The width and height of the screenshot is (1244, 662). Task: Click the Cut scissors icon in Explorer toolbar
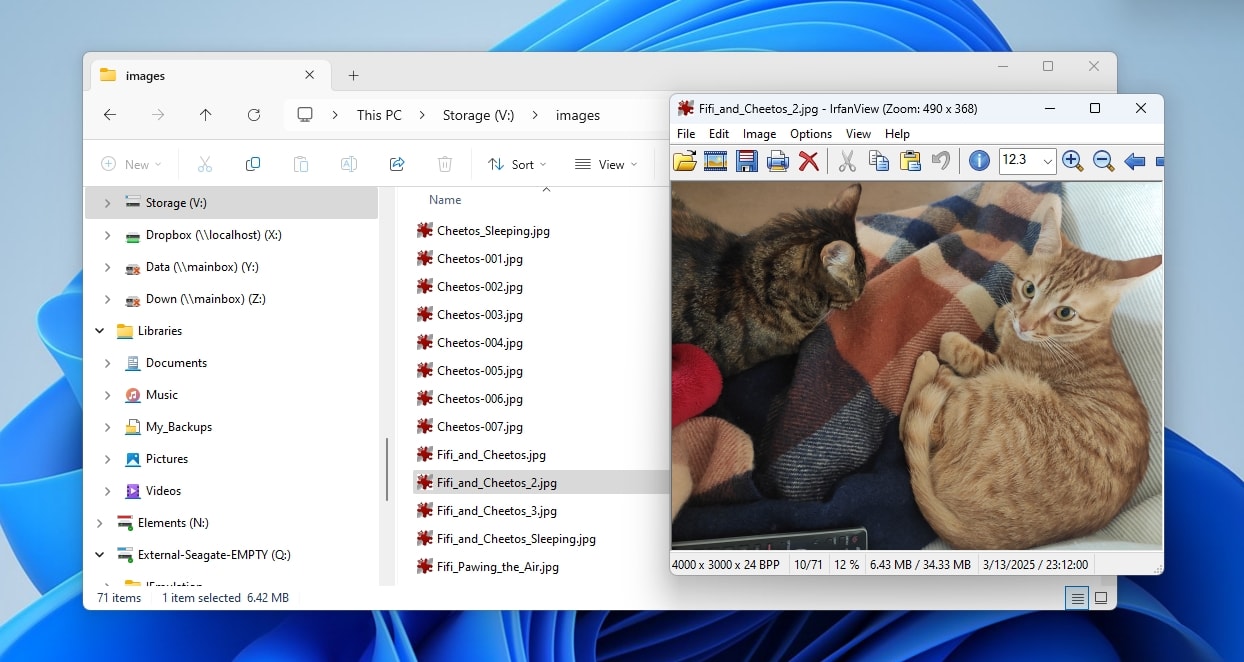(x=205, y=164)
